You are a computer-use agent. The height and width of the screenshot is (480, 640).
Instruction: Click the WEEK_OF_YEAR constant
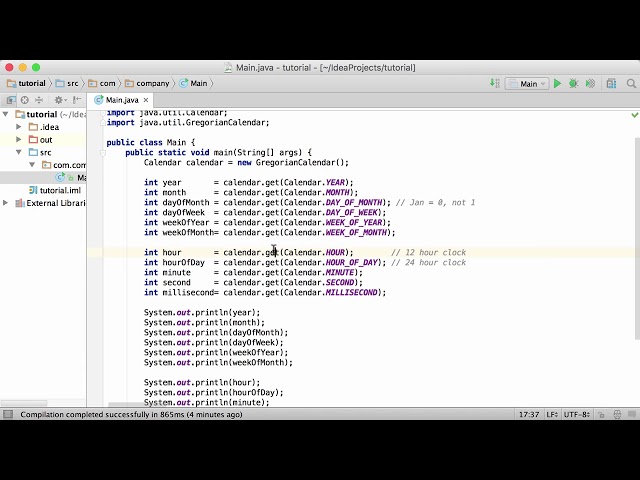tap(354, 222)
